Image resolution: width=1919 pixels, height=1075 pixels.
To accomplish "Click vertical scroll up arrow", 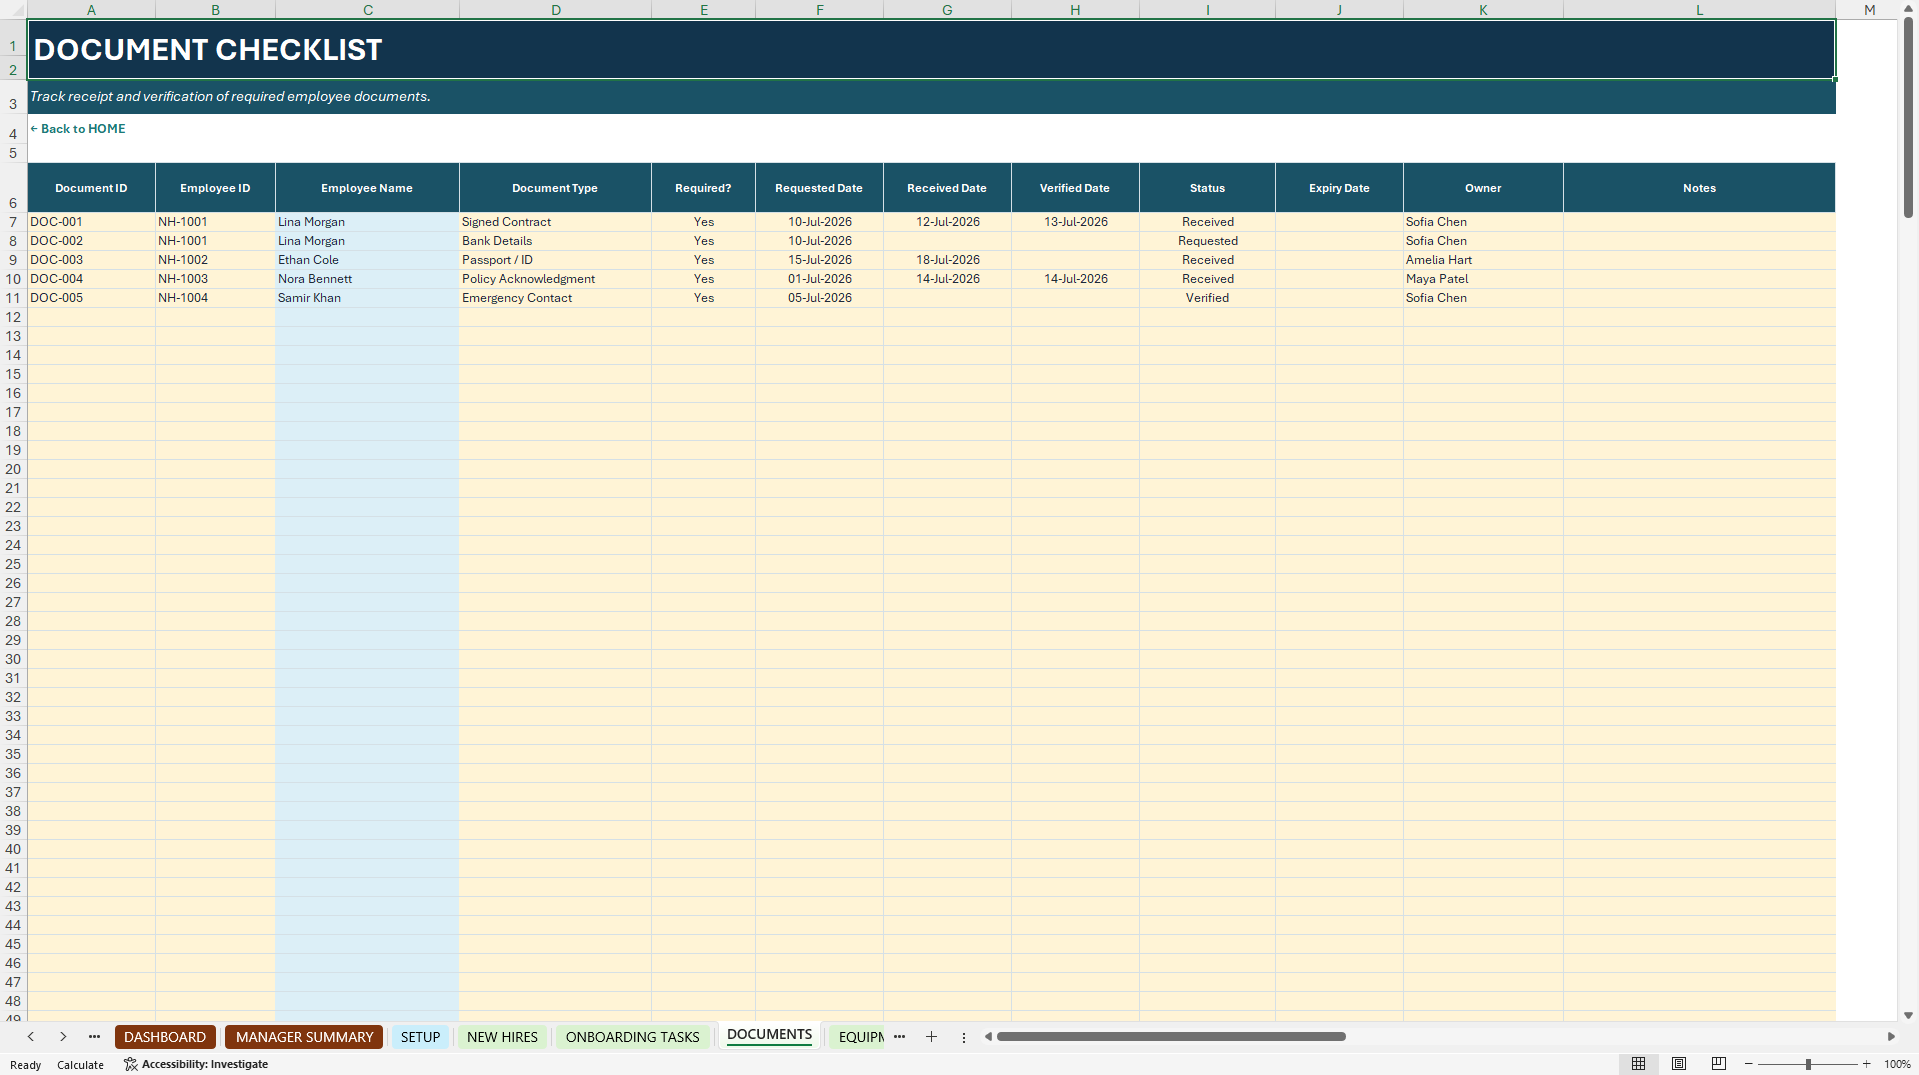I will pyautogui.click(x=1908, y=9).
